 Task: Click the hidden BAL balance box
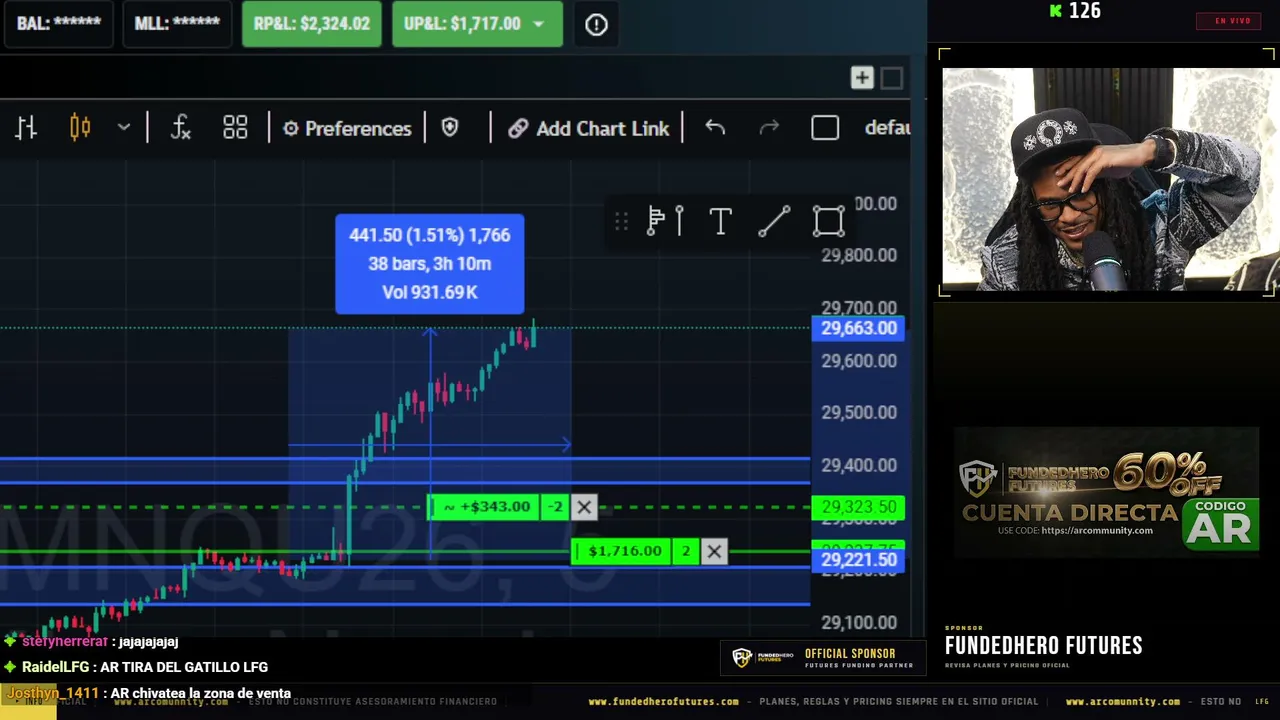59,24
